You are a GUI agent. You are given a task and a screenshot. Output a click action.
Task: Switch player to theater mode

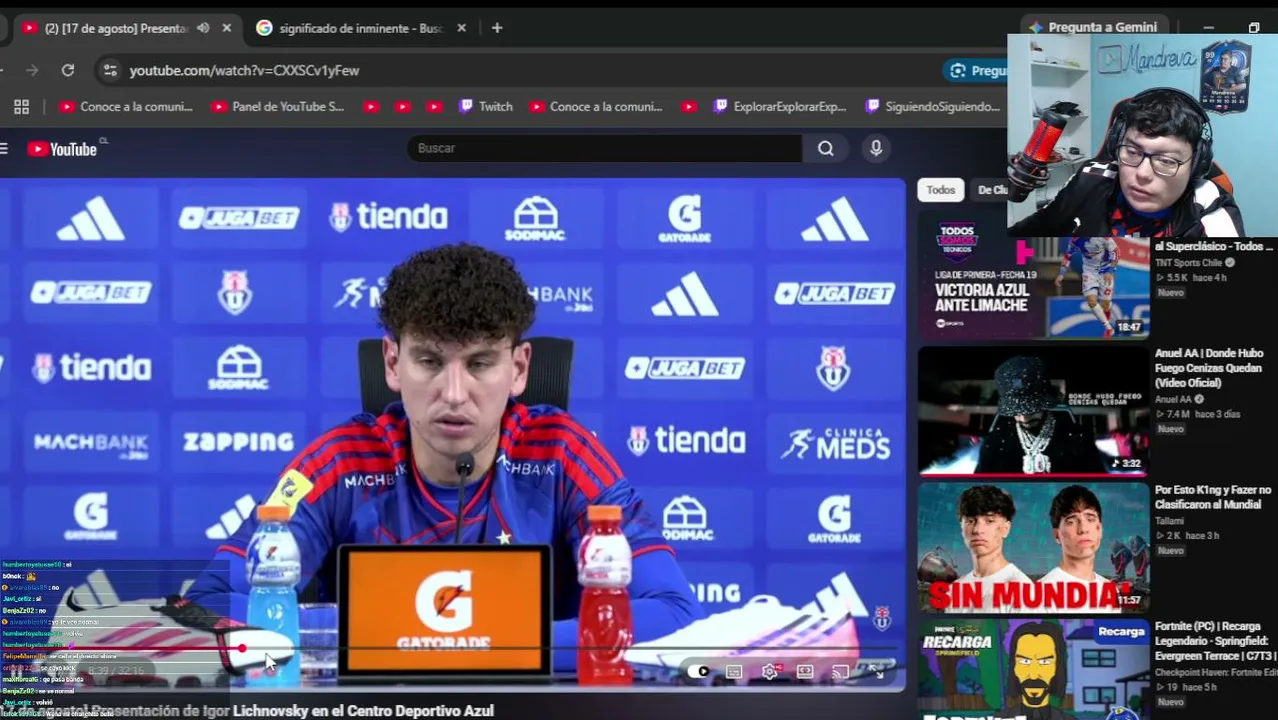click(805, 672)
